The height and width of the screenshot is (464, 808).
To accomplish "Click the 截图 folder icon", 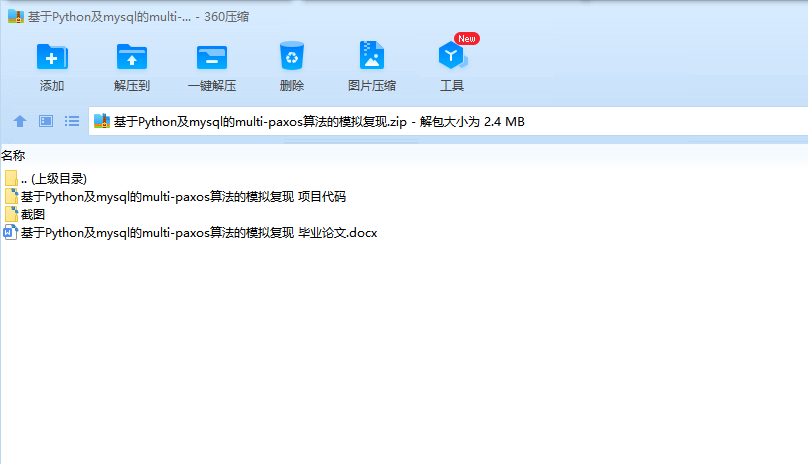I will tap(11, 214).
